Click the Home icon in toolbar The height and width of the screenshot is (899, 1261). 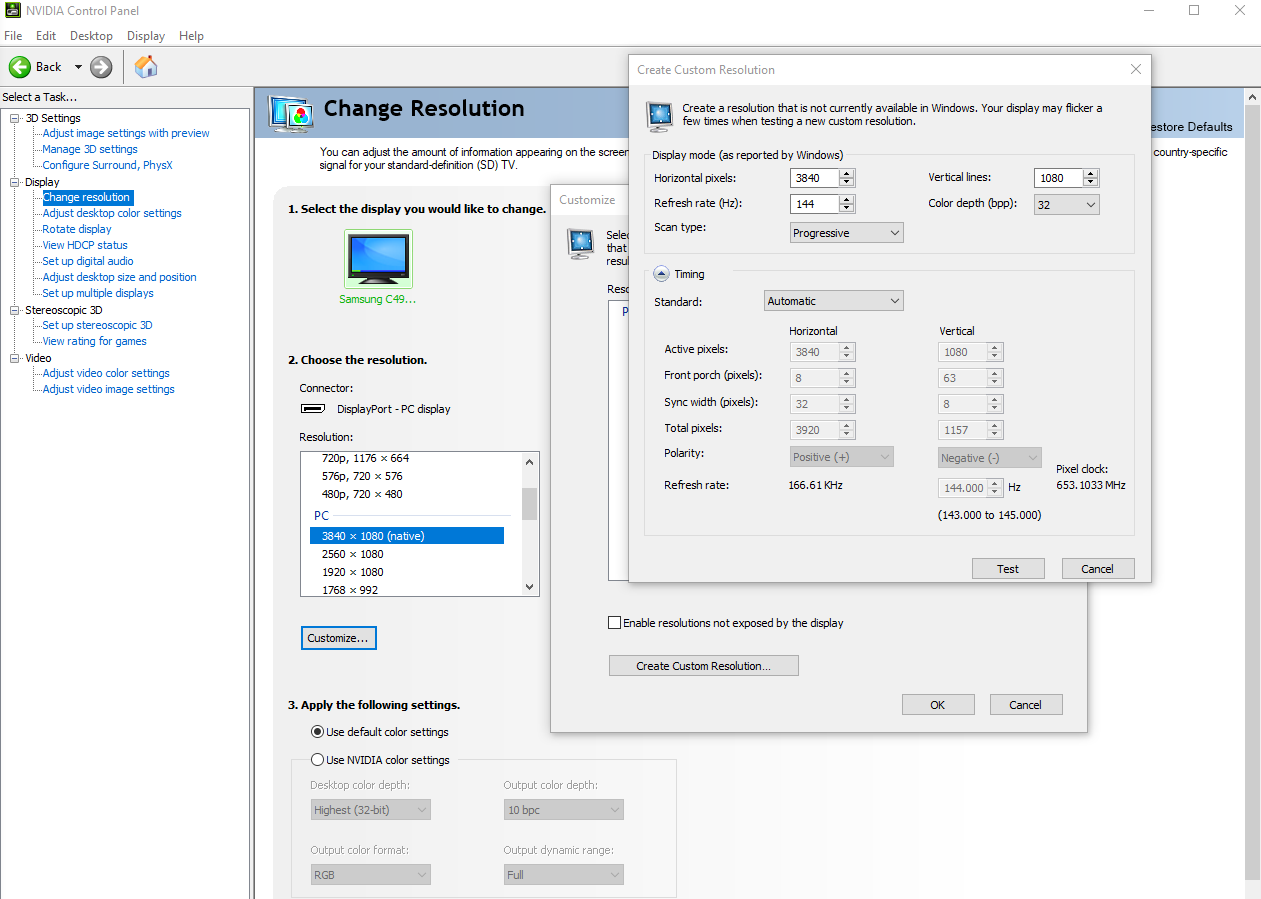(146, 67)
